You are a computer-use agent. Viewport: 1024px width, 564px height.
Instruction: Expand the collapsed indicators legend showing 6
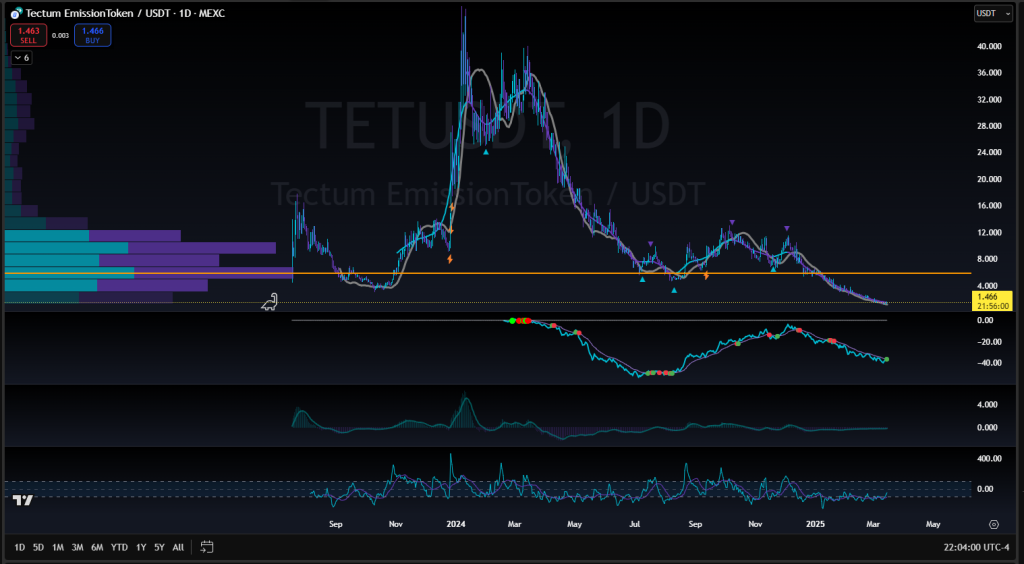(22, 58)
